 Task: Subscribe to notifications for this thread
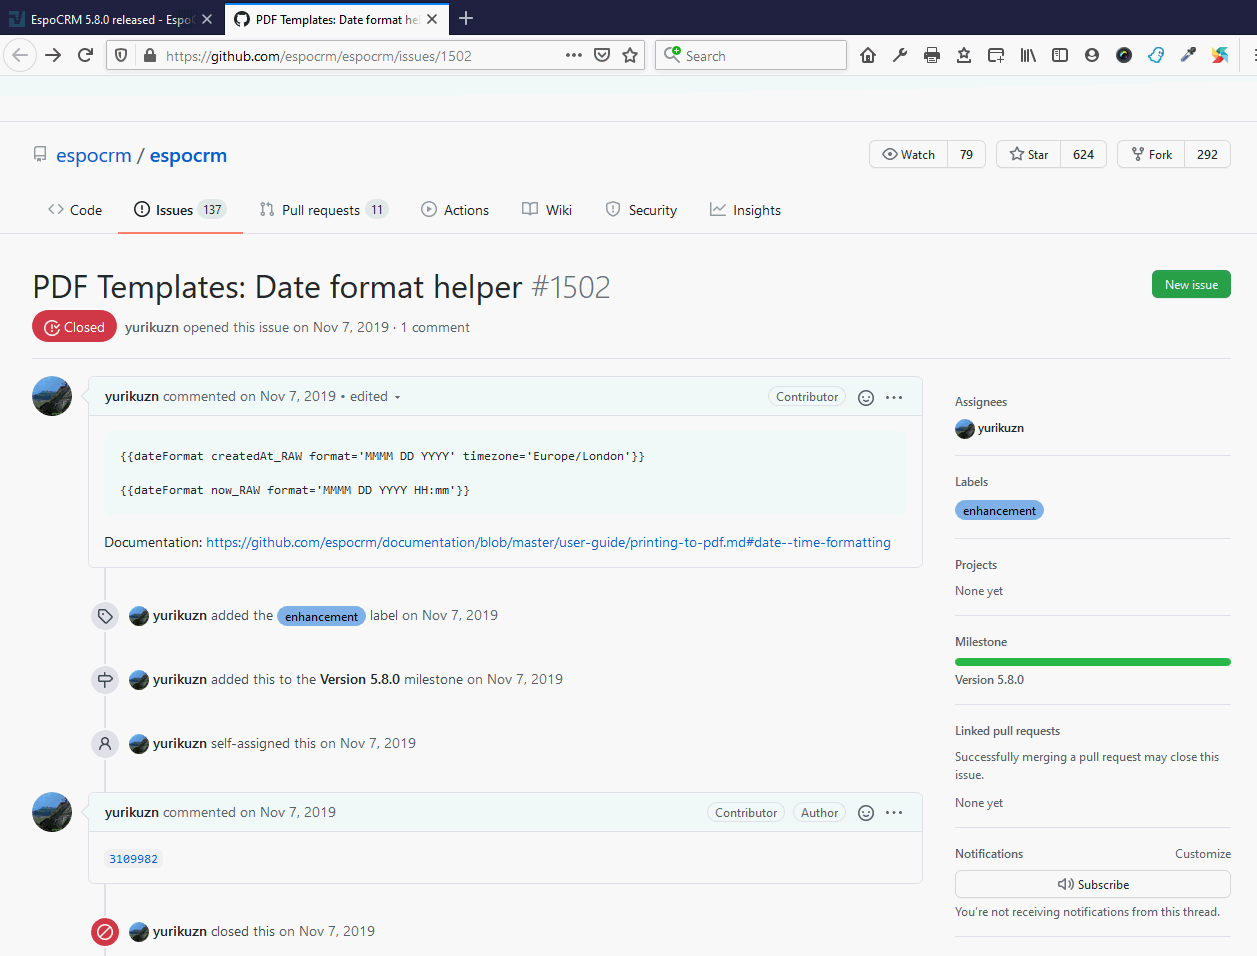point(1092,885)
